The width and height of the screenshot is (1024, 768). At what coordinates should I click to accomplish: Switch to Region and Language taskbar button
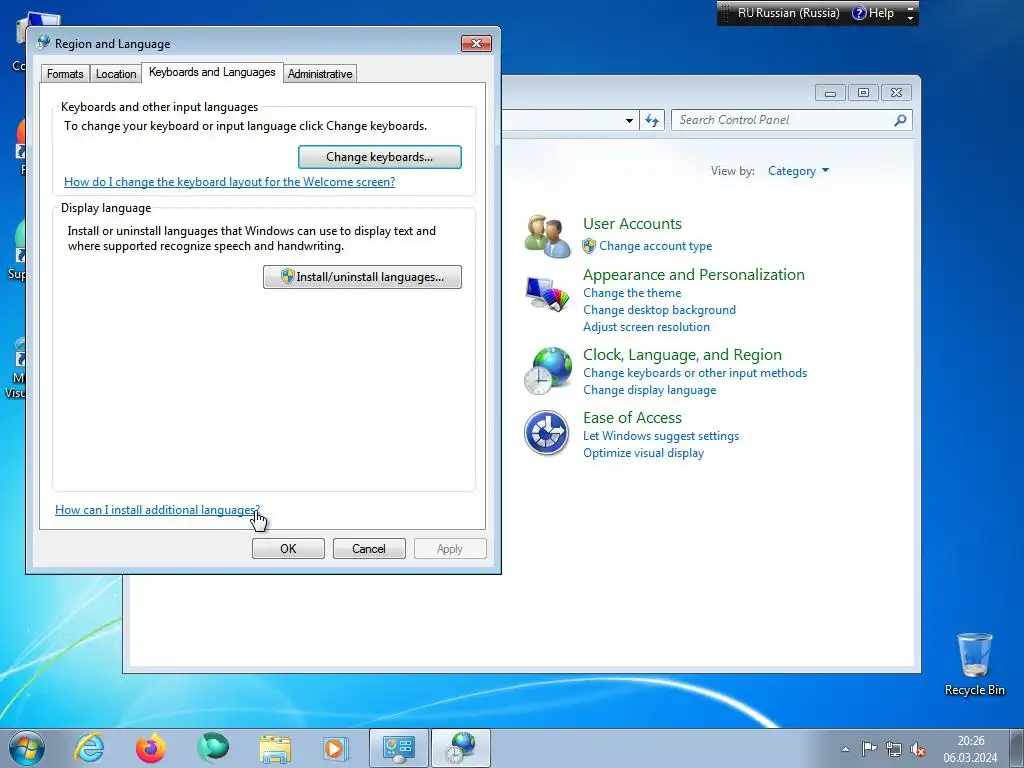[x=461, y=748]
